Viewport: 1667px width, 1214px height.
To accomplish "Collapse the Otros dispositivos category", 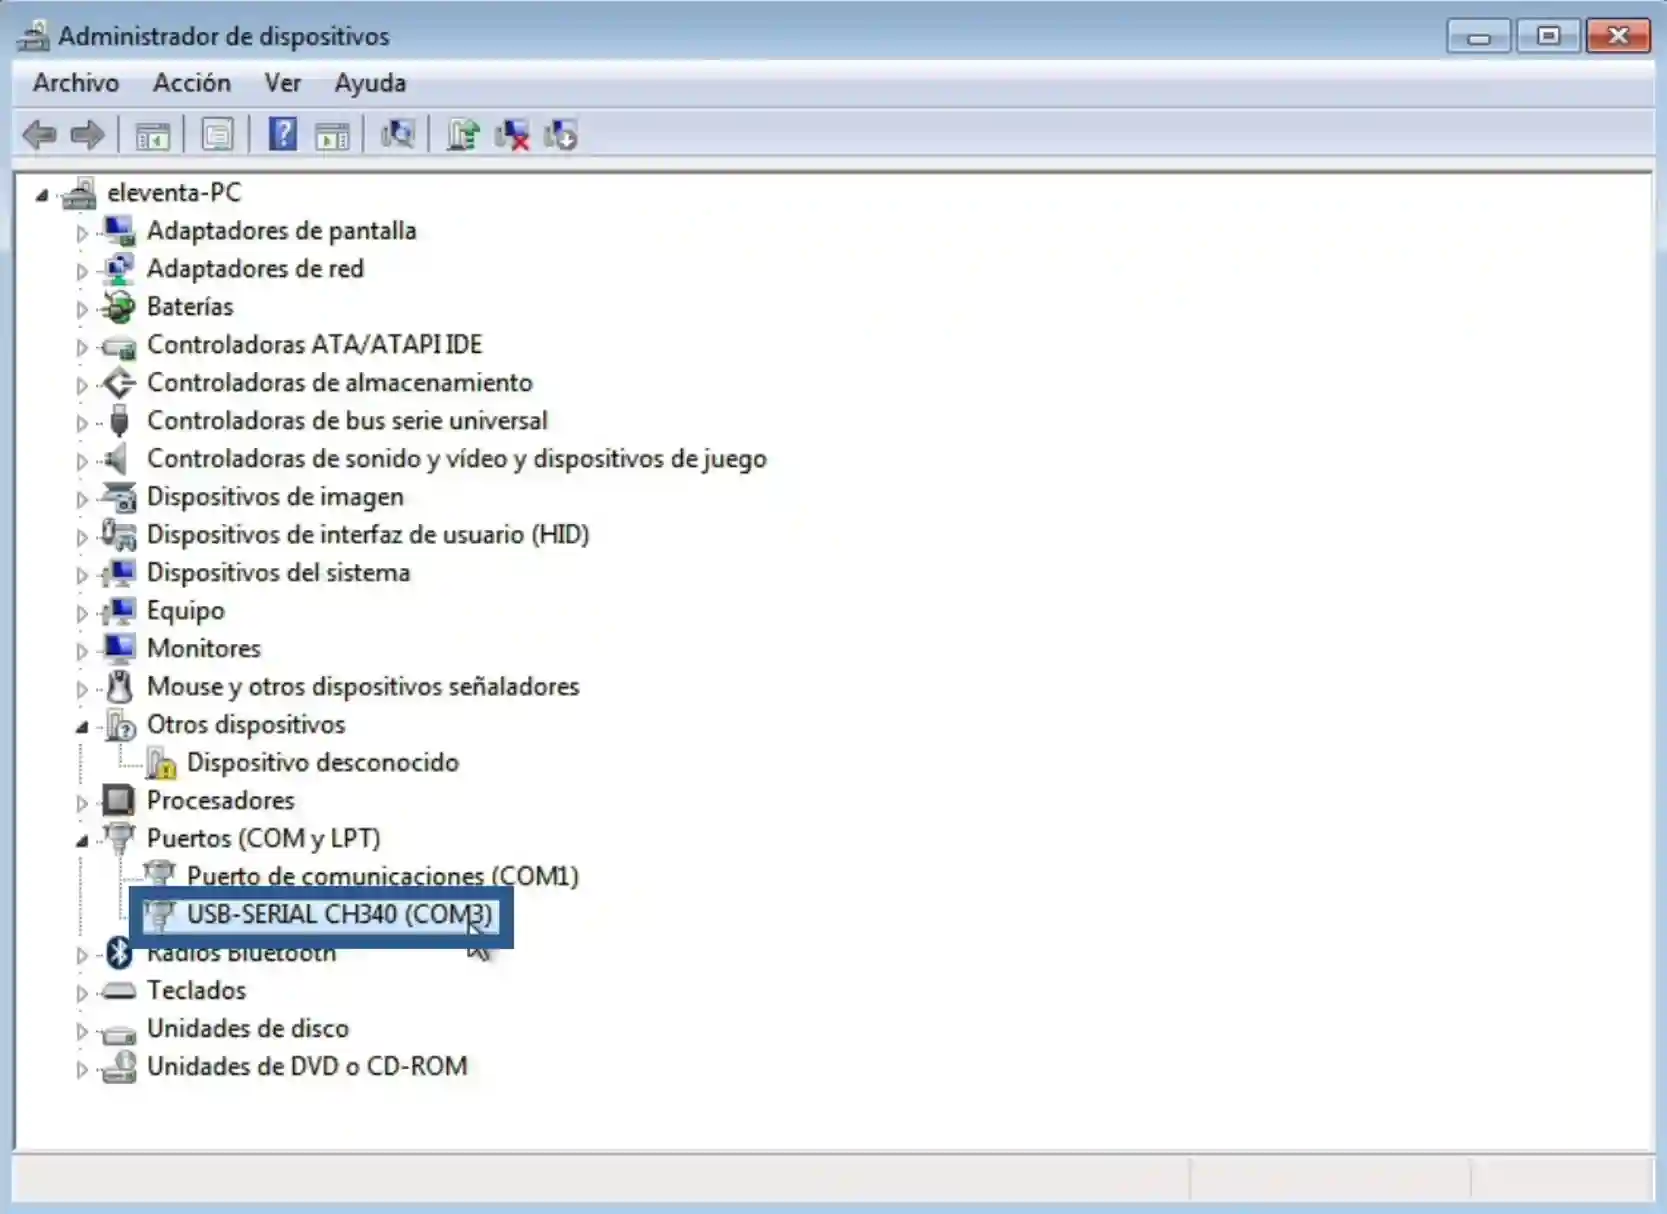I will (x=81, y=727).
